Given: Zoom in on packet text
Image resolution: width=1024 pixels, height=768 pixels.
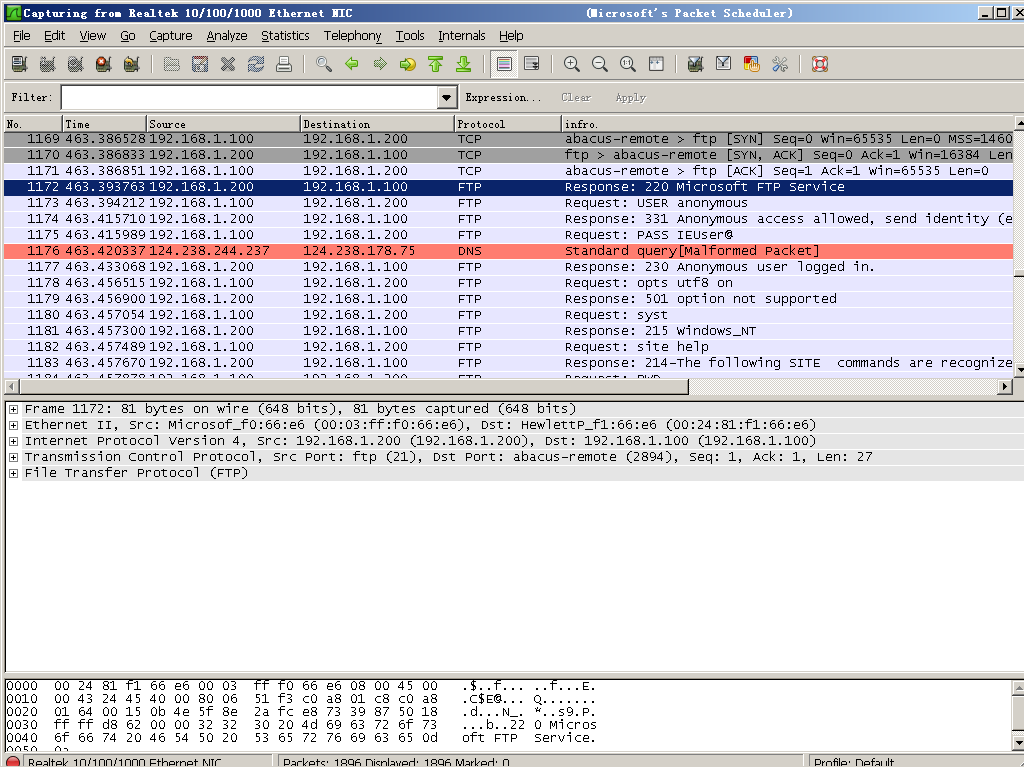Looking at the screenshot, I should click(x=572, y=64).
